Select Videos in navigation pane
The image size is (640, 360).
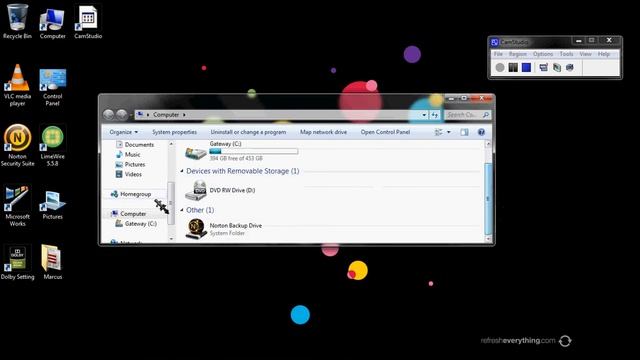pos(129,174)
